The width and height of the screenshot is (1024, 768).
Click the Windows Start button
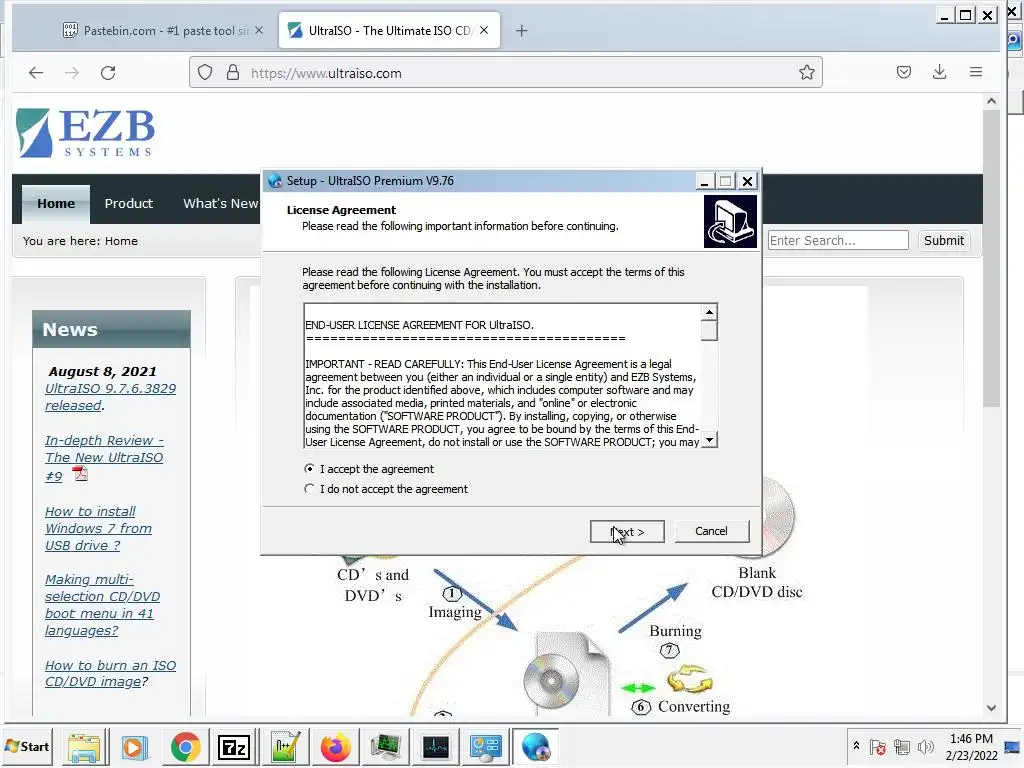pos(27,746)
